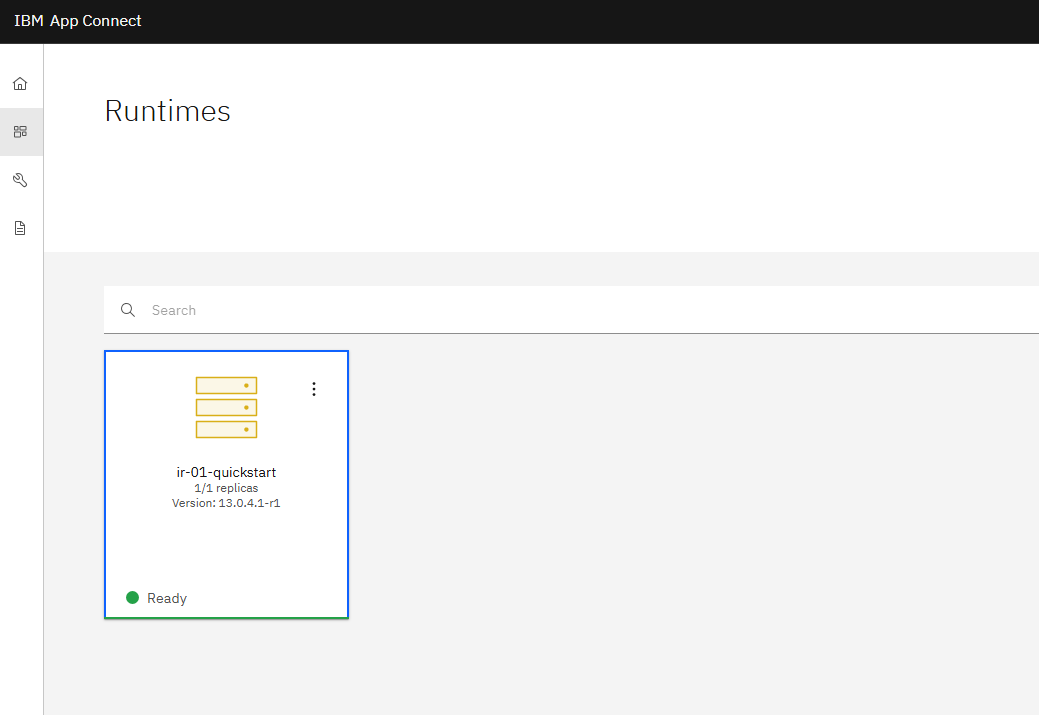
Task: Focus the Search runtimes field
Action: [x=571, y=310]
